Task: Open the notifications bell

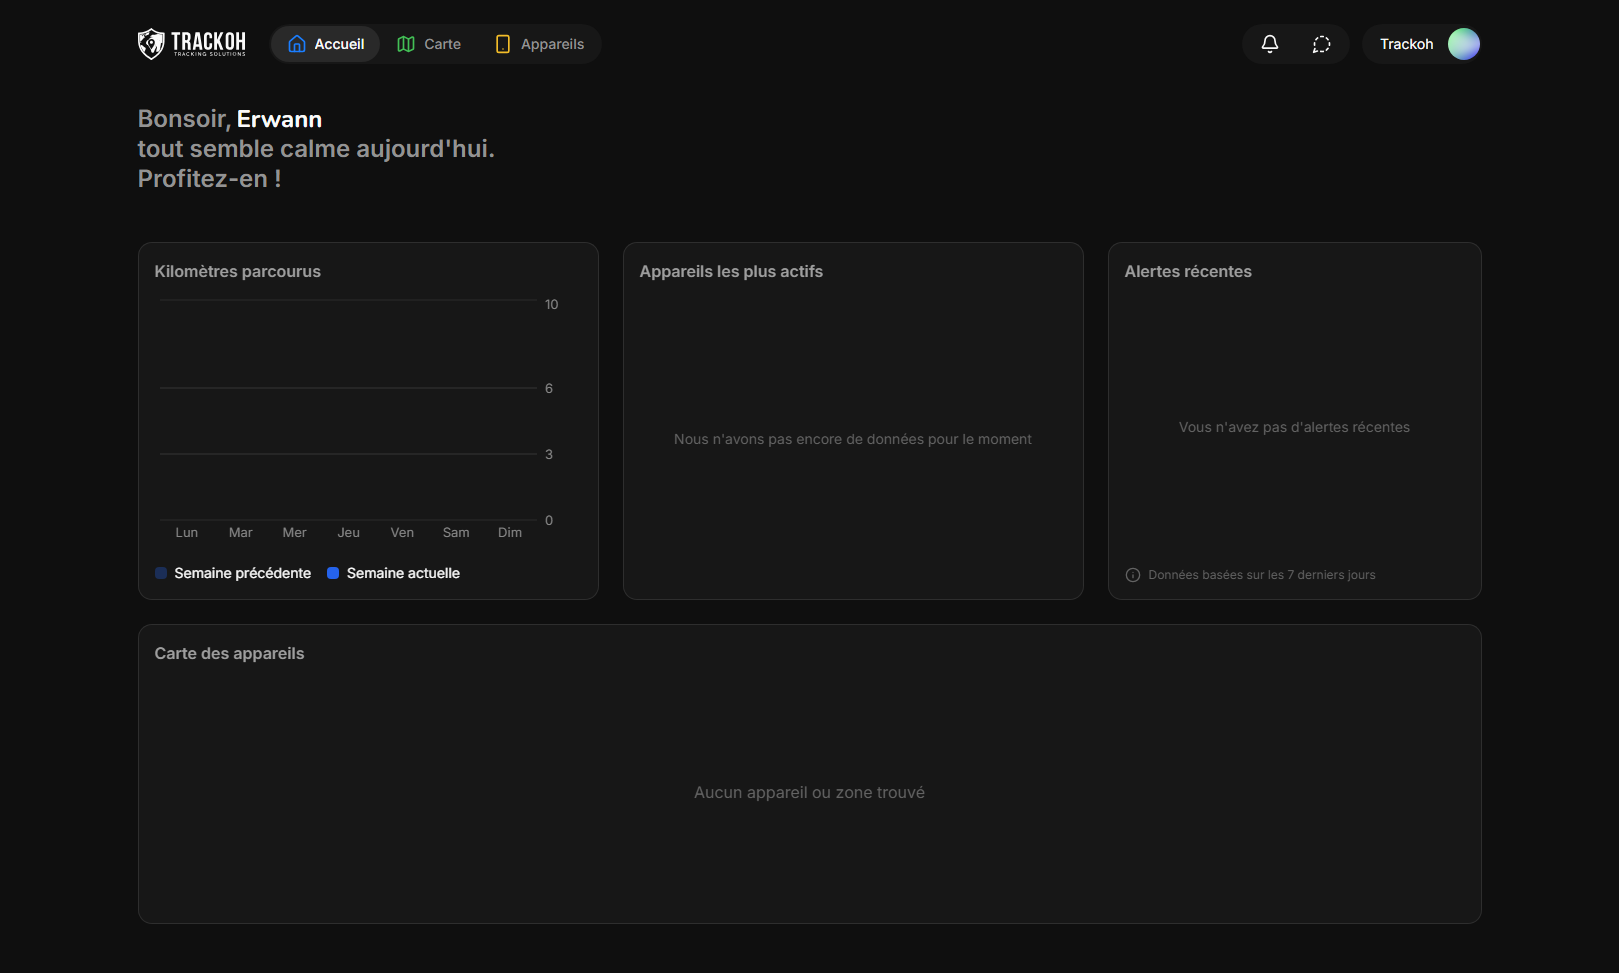Action: (1270, 44)
